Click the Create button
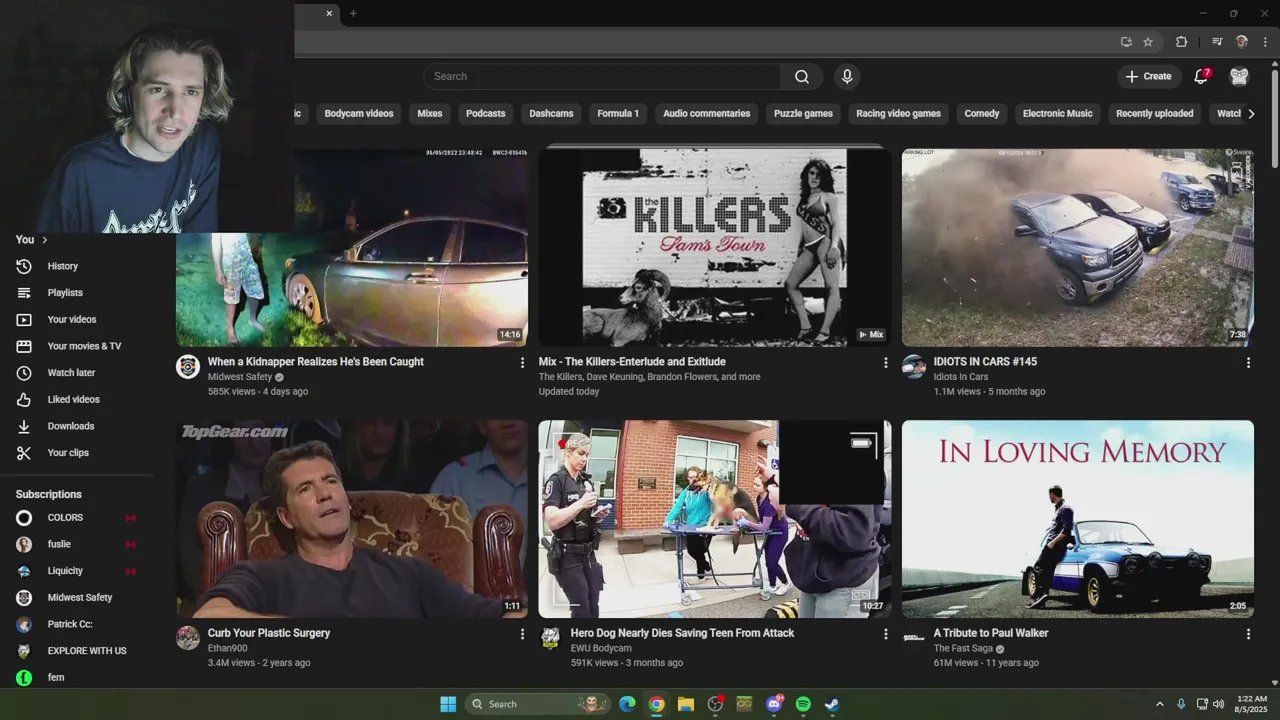The width and height of the screenshot is (1280, 720). (x=1148, y=76)
